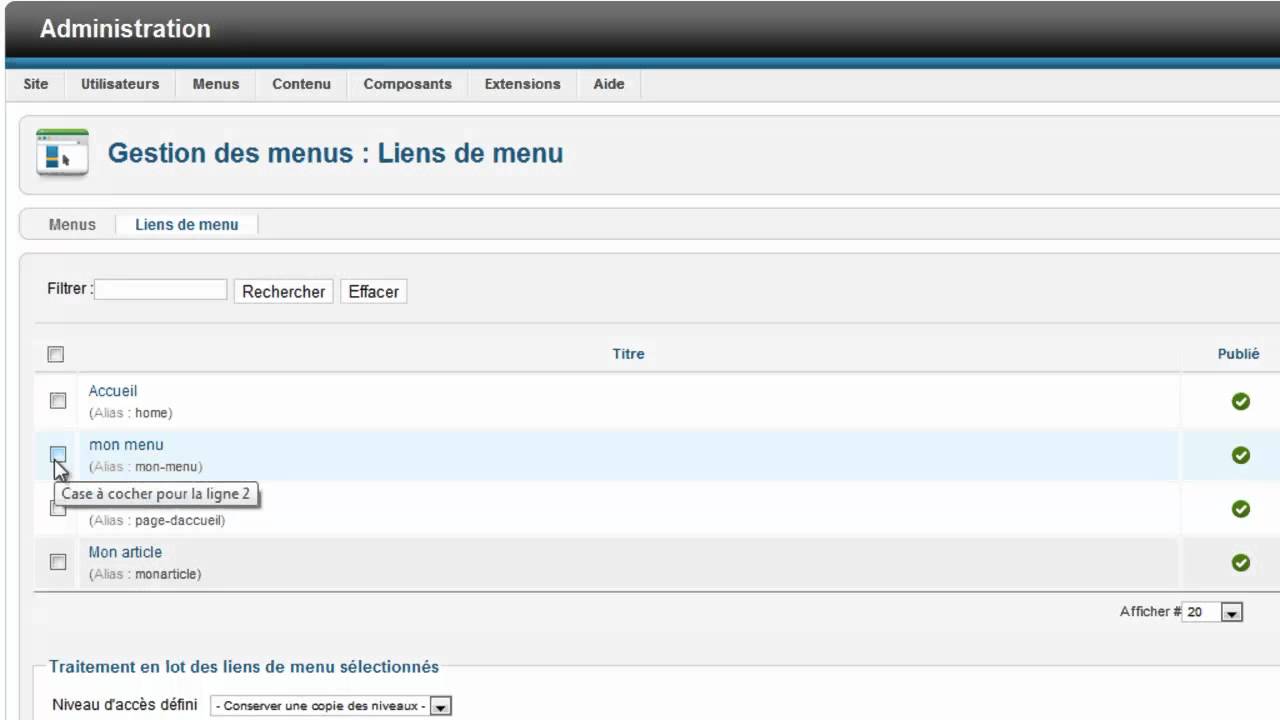Image resolution: width=1280 pixels, height=720 pixels.
Task: Click the Effacer button
Action: point(374,292)
